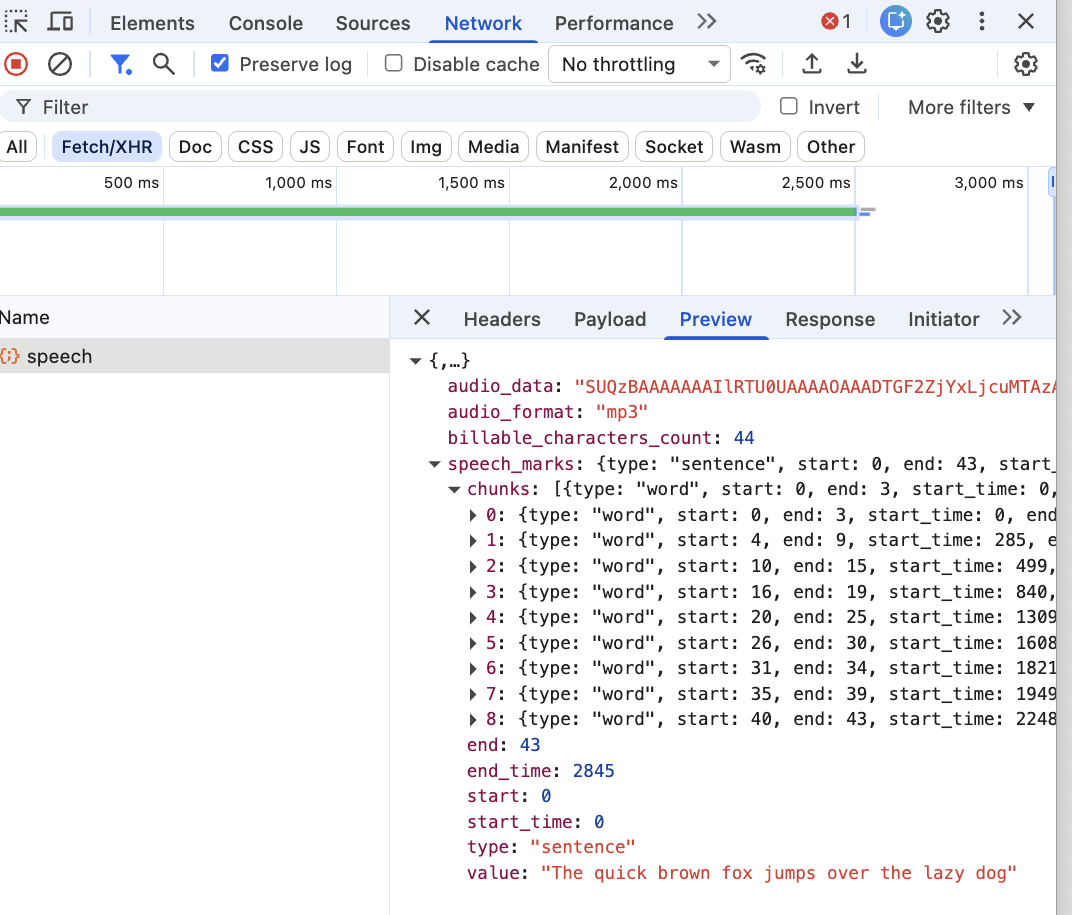Open the Response tab

(x=830, y=319)
